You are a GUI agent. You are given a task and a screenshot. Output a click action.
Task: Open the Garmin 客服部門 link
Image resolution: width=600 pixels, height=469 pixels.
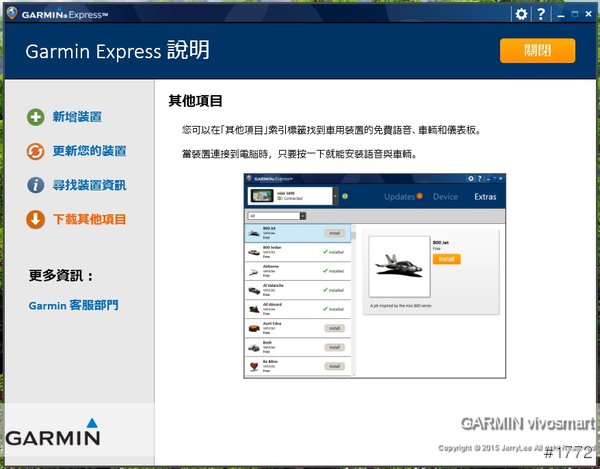(x=73, y=305)
